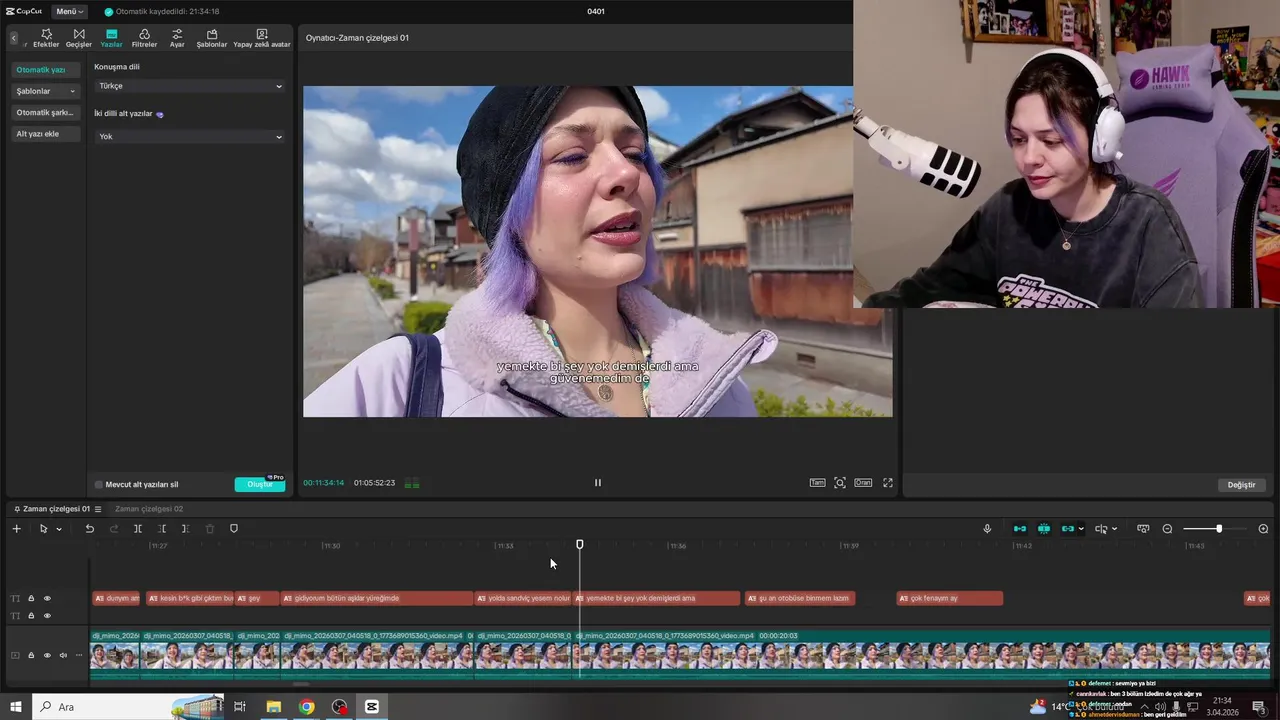Open Yapay zekâ avatar tab
Screen dimensions: 1280x720
pos(262,38)
